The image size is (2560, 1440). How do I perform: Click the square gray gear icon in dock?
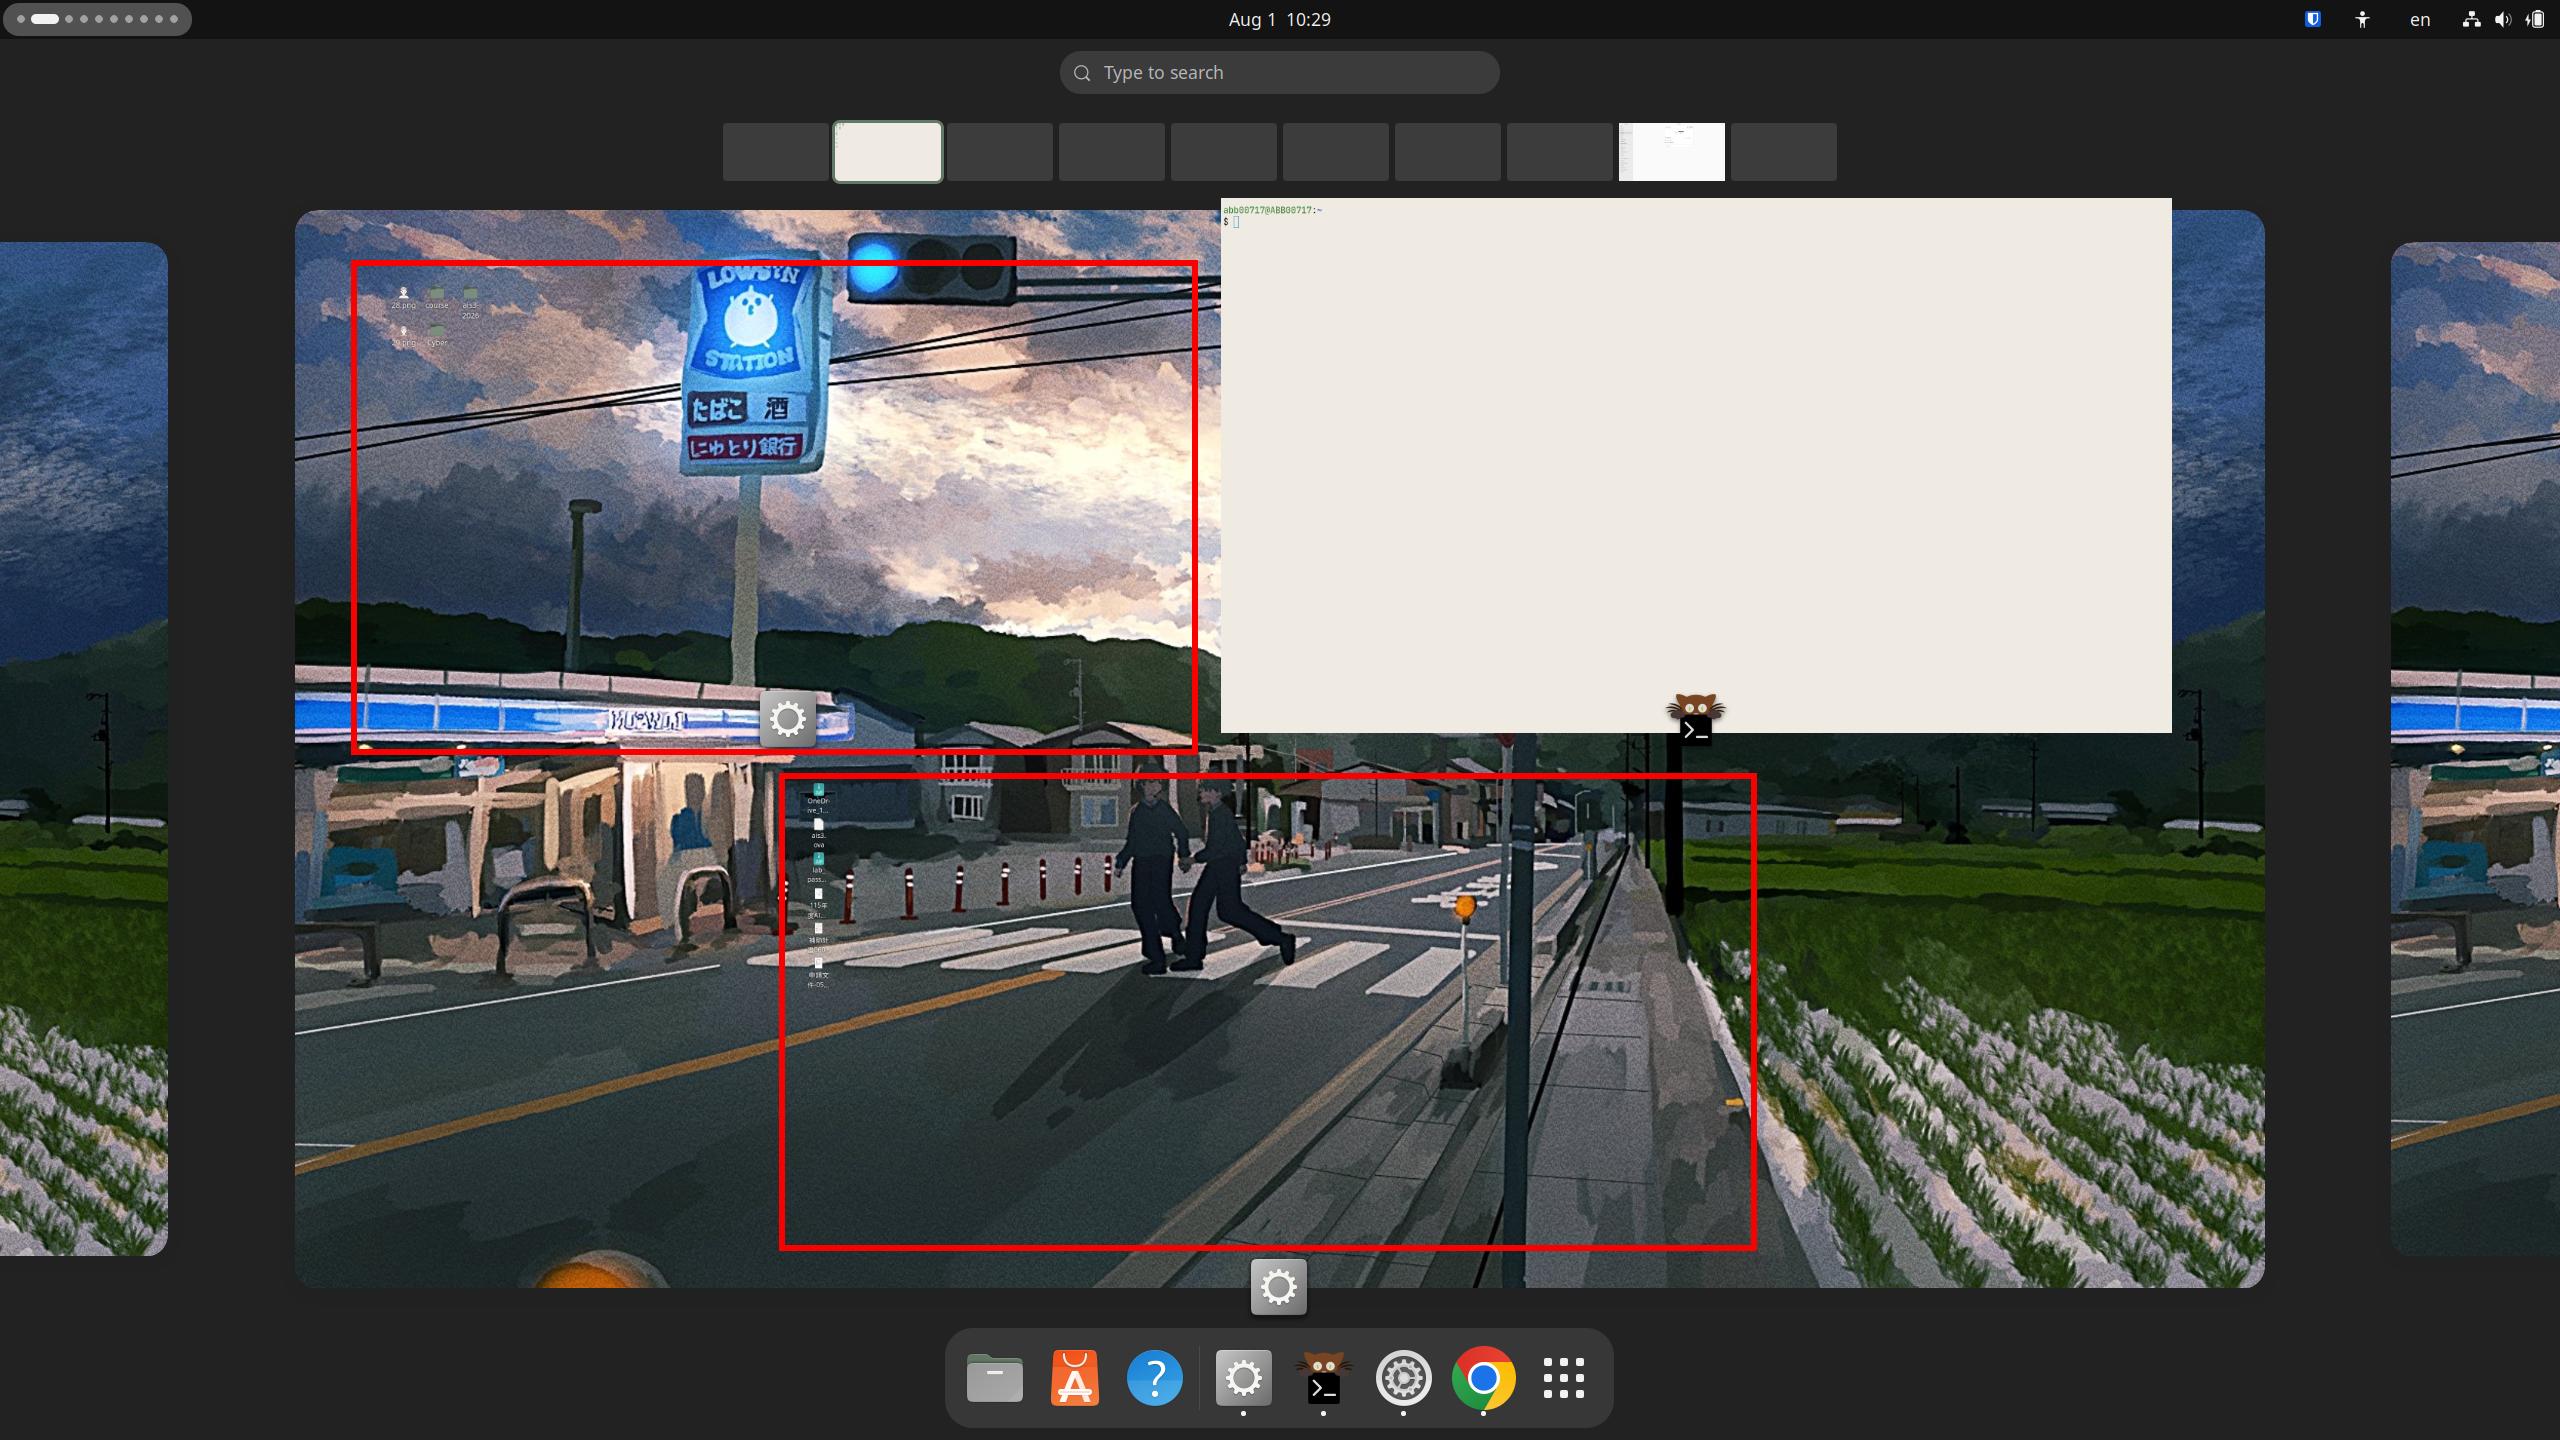[1243, 1378]
